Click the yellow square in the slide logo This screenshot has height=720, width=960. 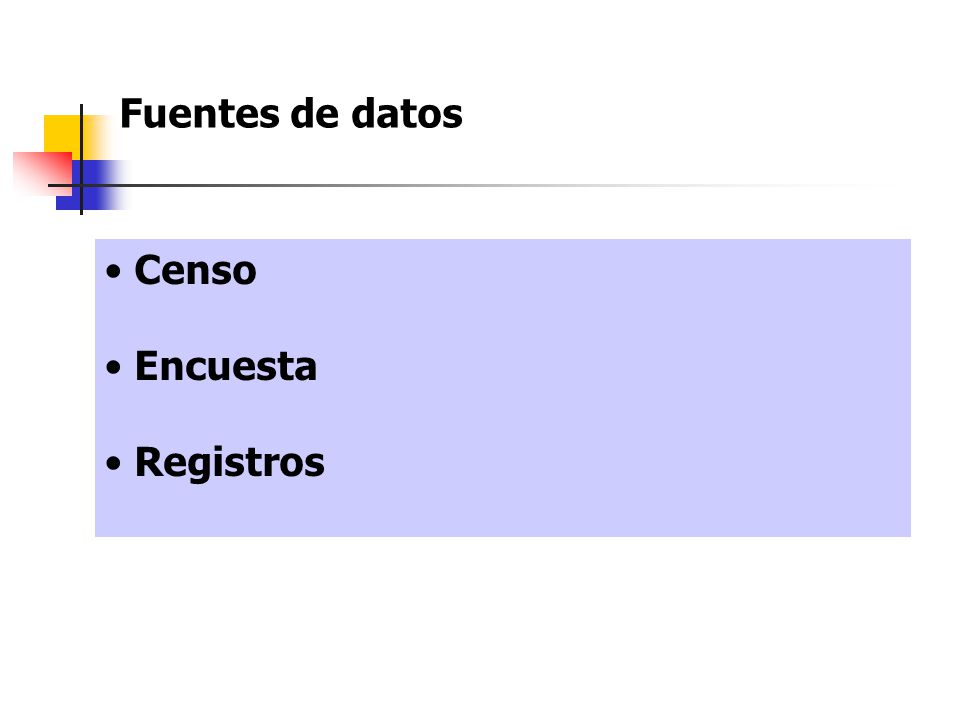[65, 135]
